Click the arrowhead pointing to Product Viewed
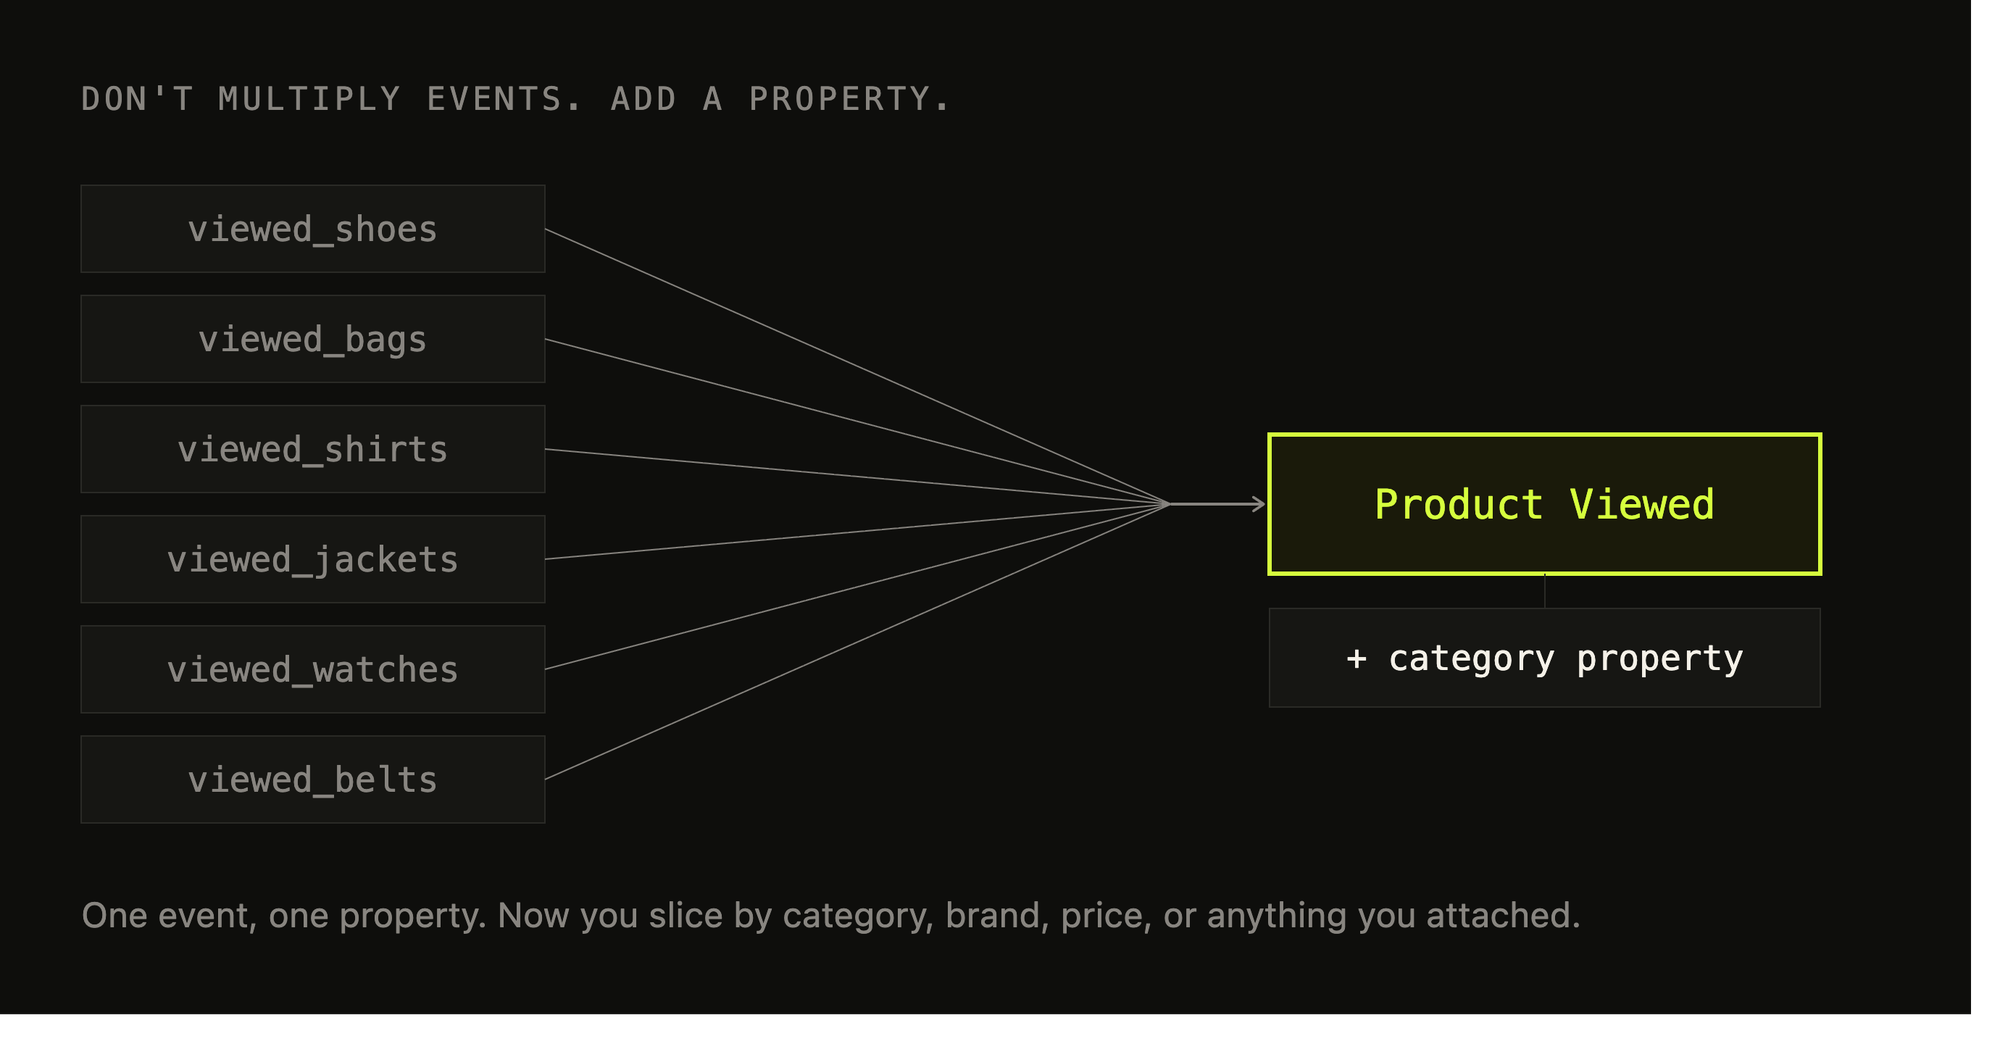This screenshot has height=1043, width=2000. point(1259,504)
